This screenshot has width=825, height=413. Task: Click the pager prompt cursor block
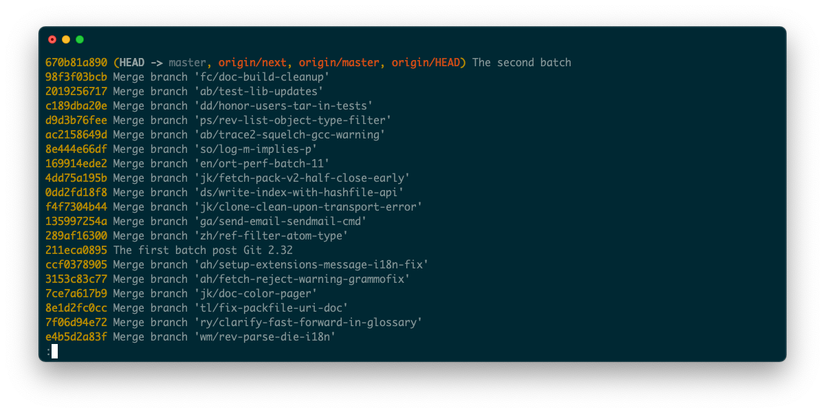tap(54, 351)
